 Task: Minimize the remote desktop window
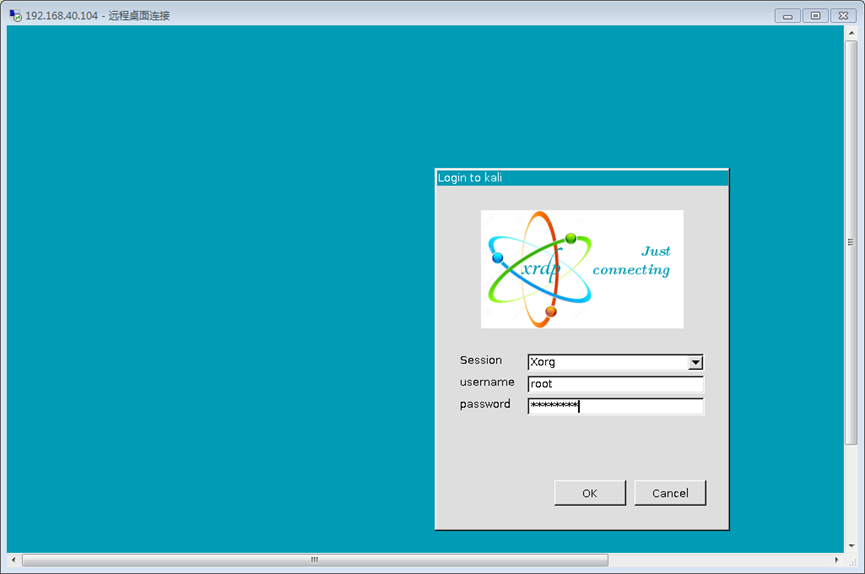tap(787, 16)
